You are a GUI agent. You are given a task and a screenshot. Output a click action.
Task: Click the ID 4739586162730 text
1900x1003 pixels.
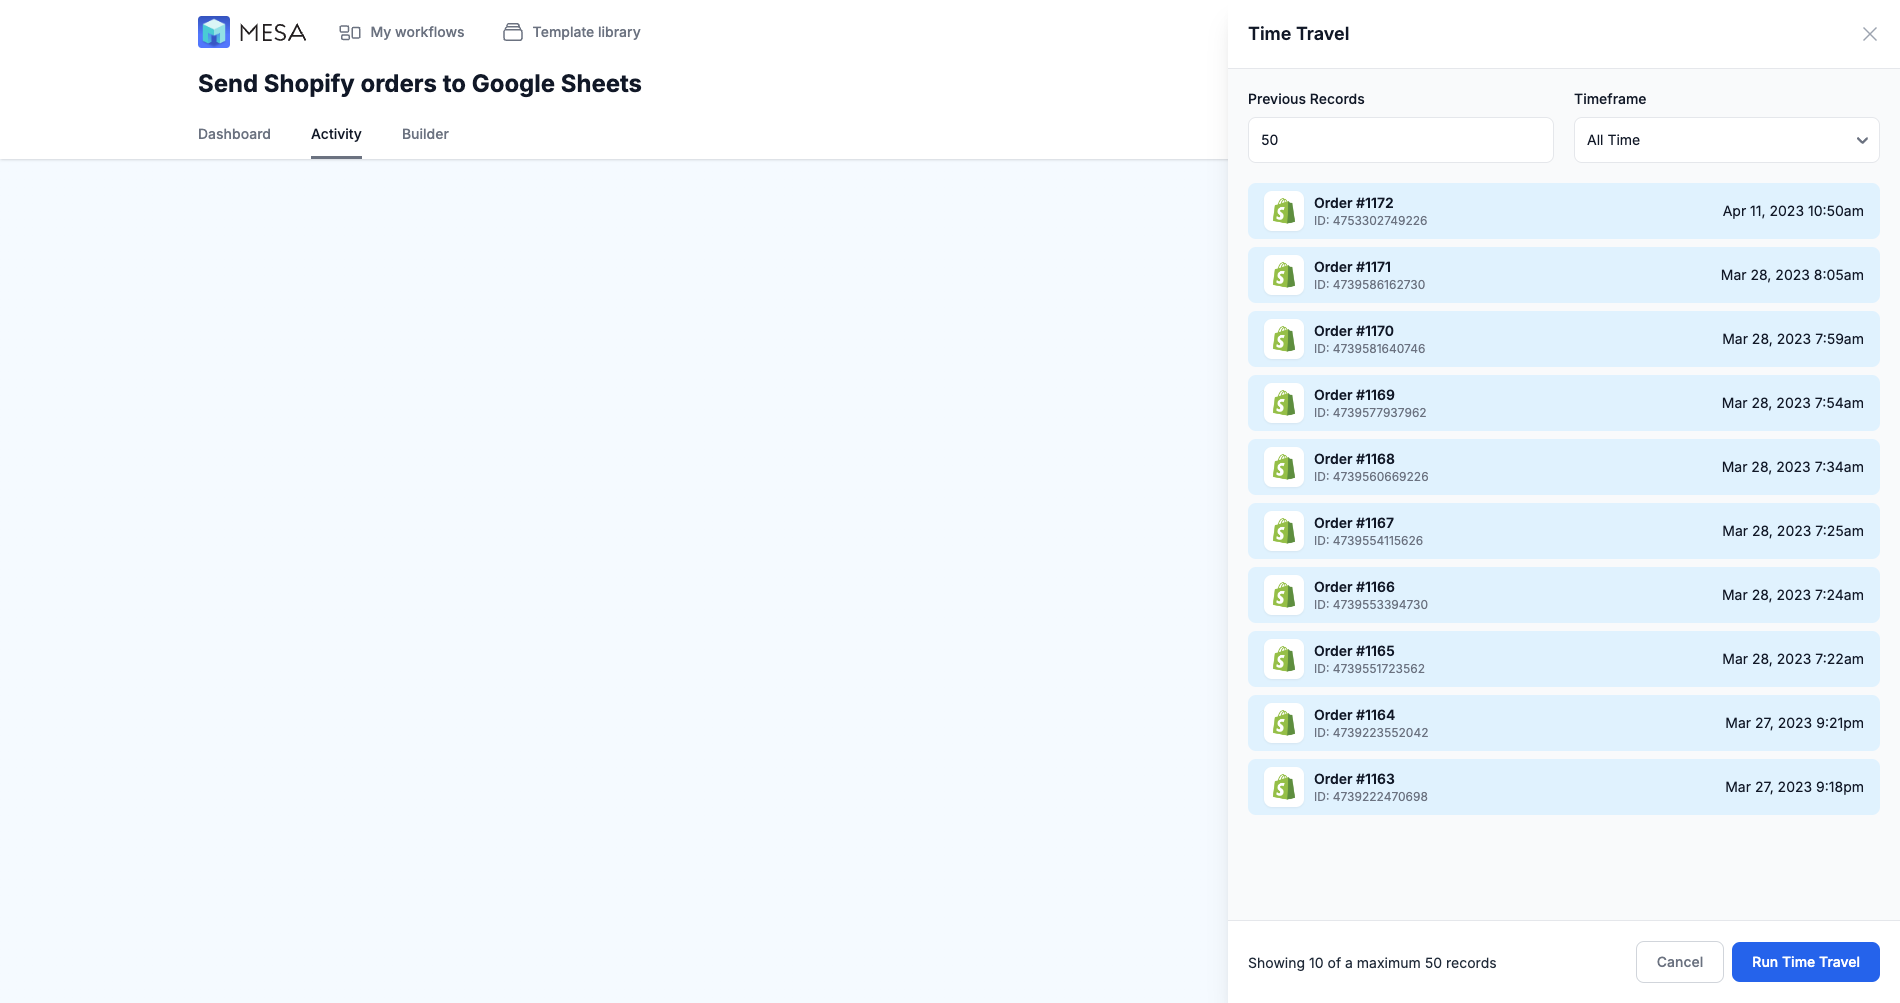tap(1370, 285)
